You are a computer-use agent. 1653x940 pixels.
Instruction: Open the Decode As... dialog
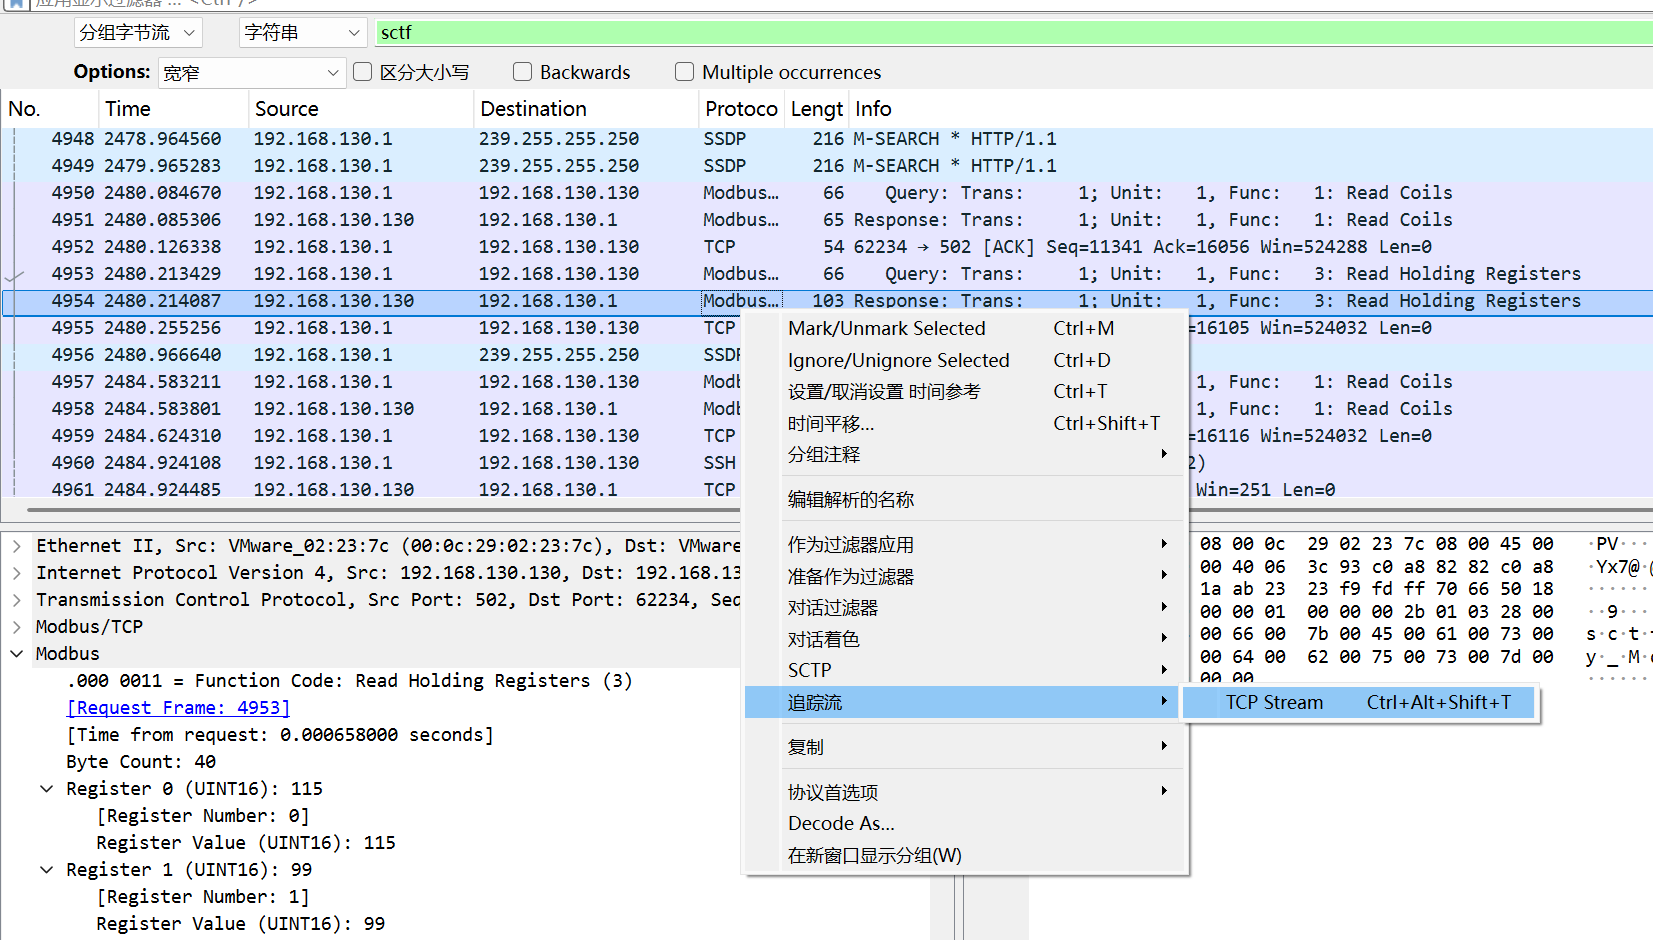pyautogui.click(x=841, y=823)
